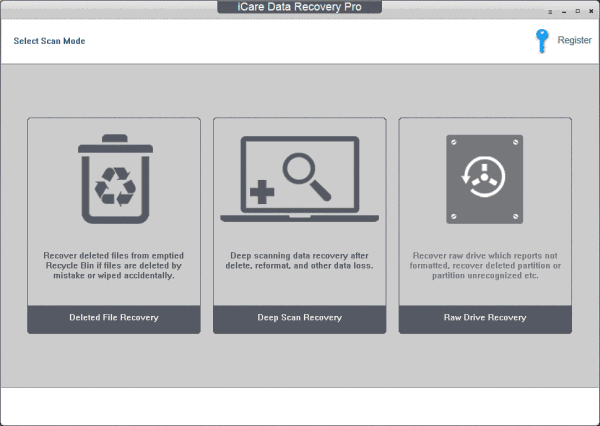The height and width of the screenshot is (426, 600).
Task: Click the 'Recover deleted files from emptied' description
Action: coord(114,266)
